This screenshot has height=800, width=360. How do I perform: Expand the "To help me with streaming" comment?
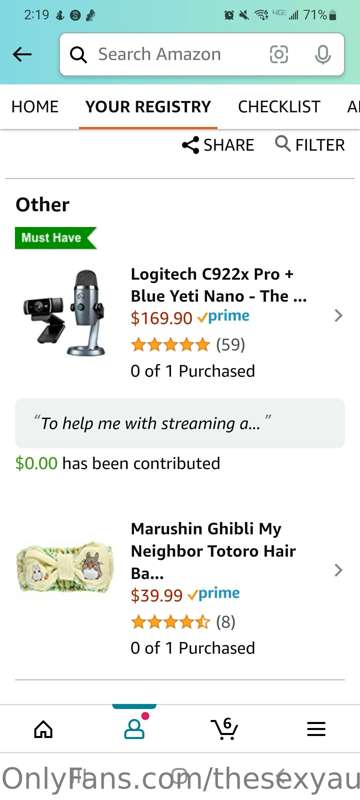pyautogui.click(x=180, y=423)
